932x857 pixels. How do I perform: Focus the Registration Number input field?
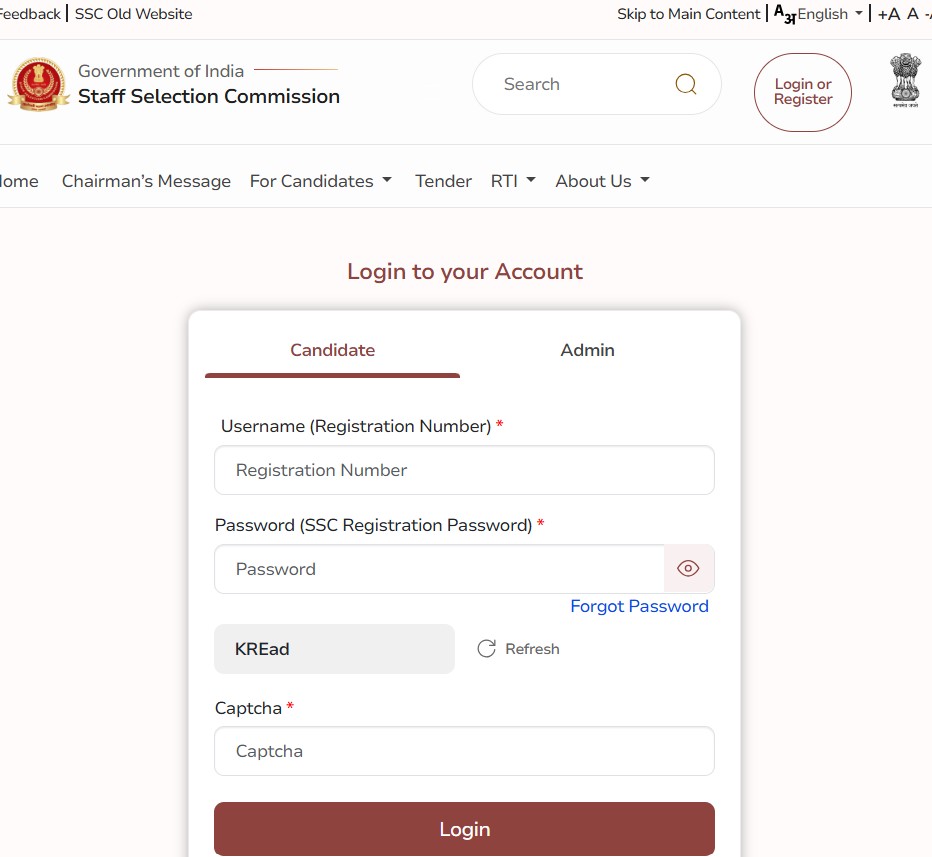464,470
